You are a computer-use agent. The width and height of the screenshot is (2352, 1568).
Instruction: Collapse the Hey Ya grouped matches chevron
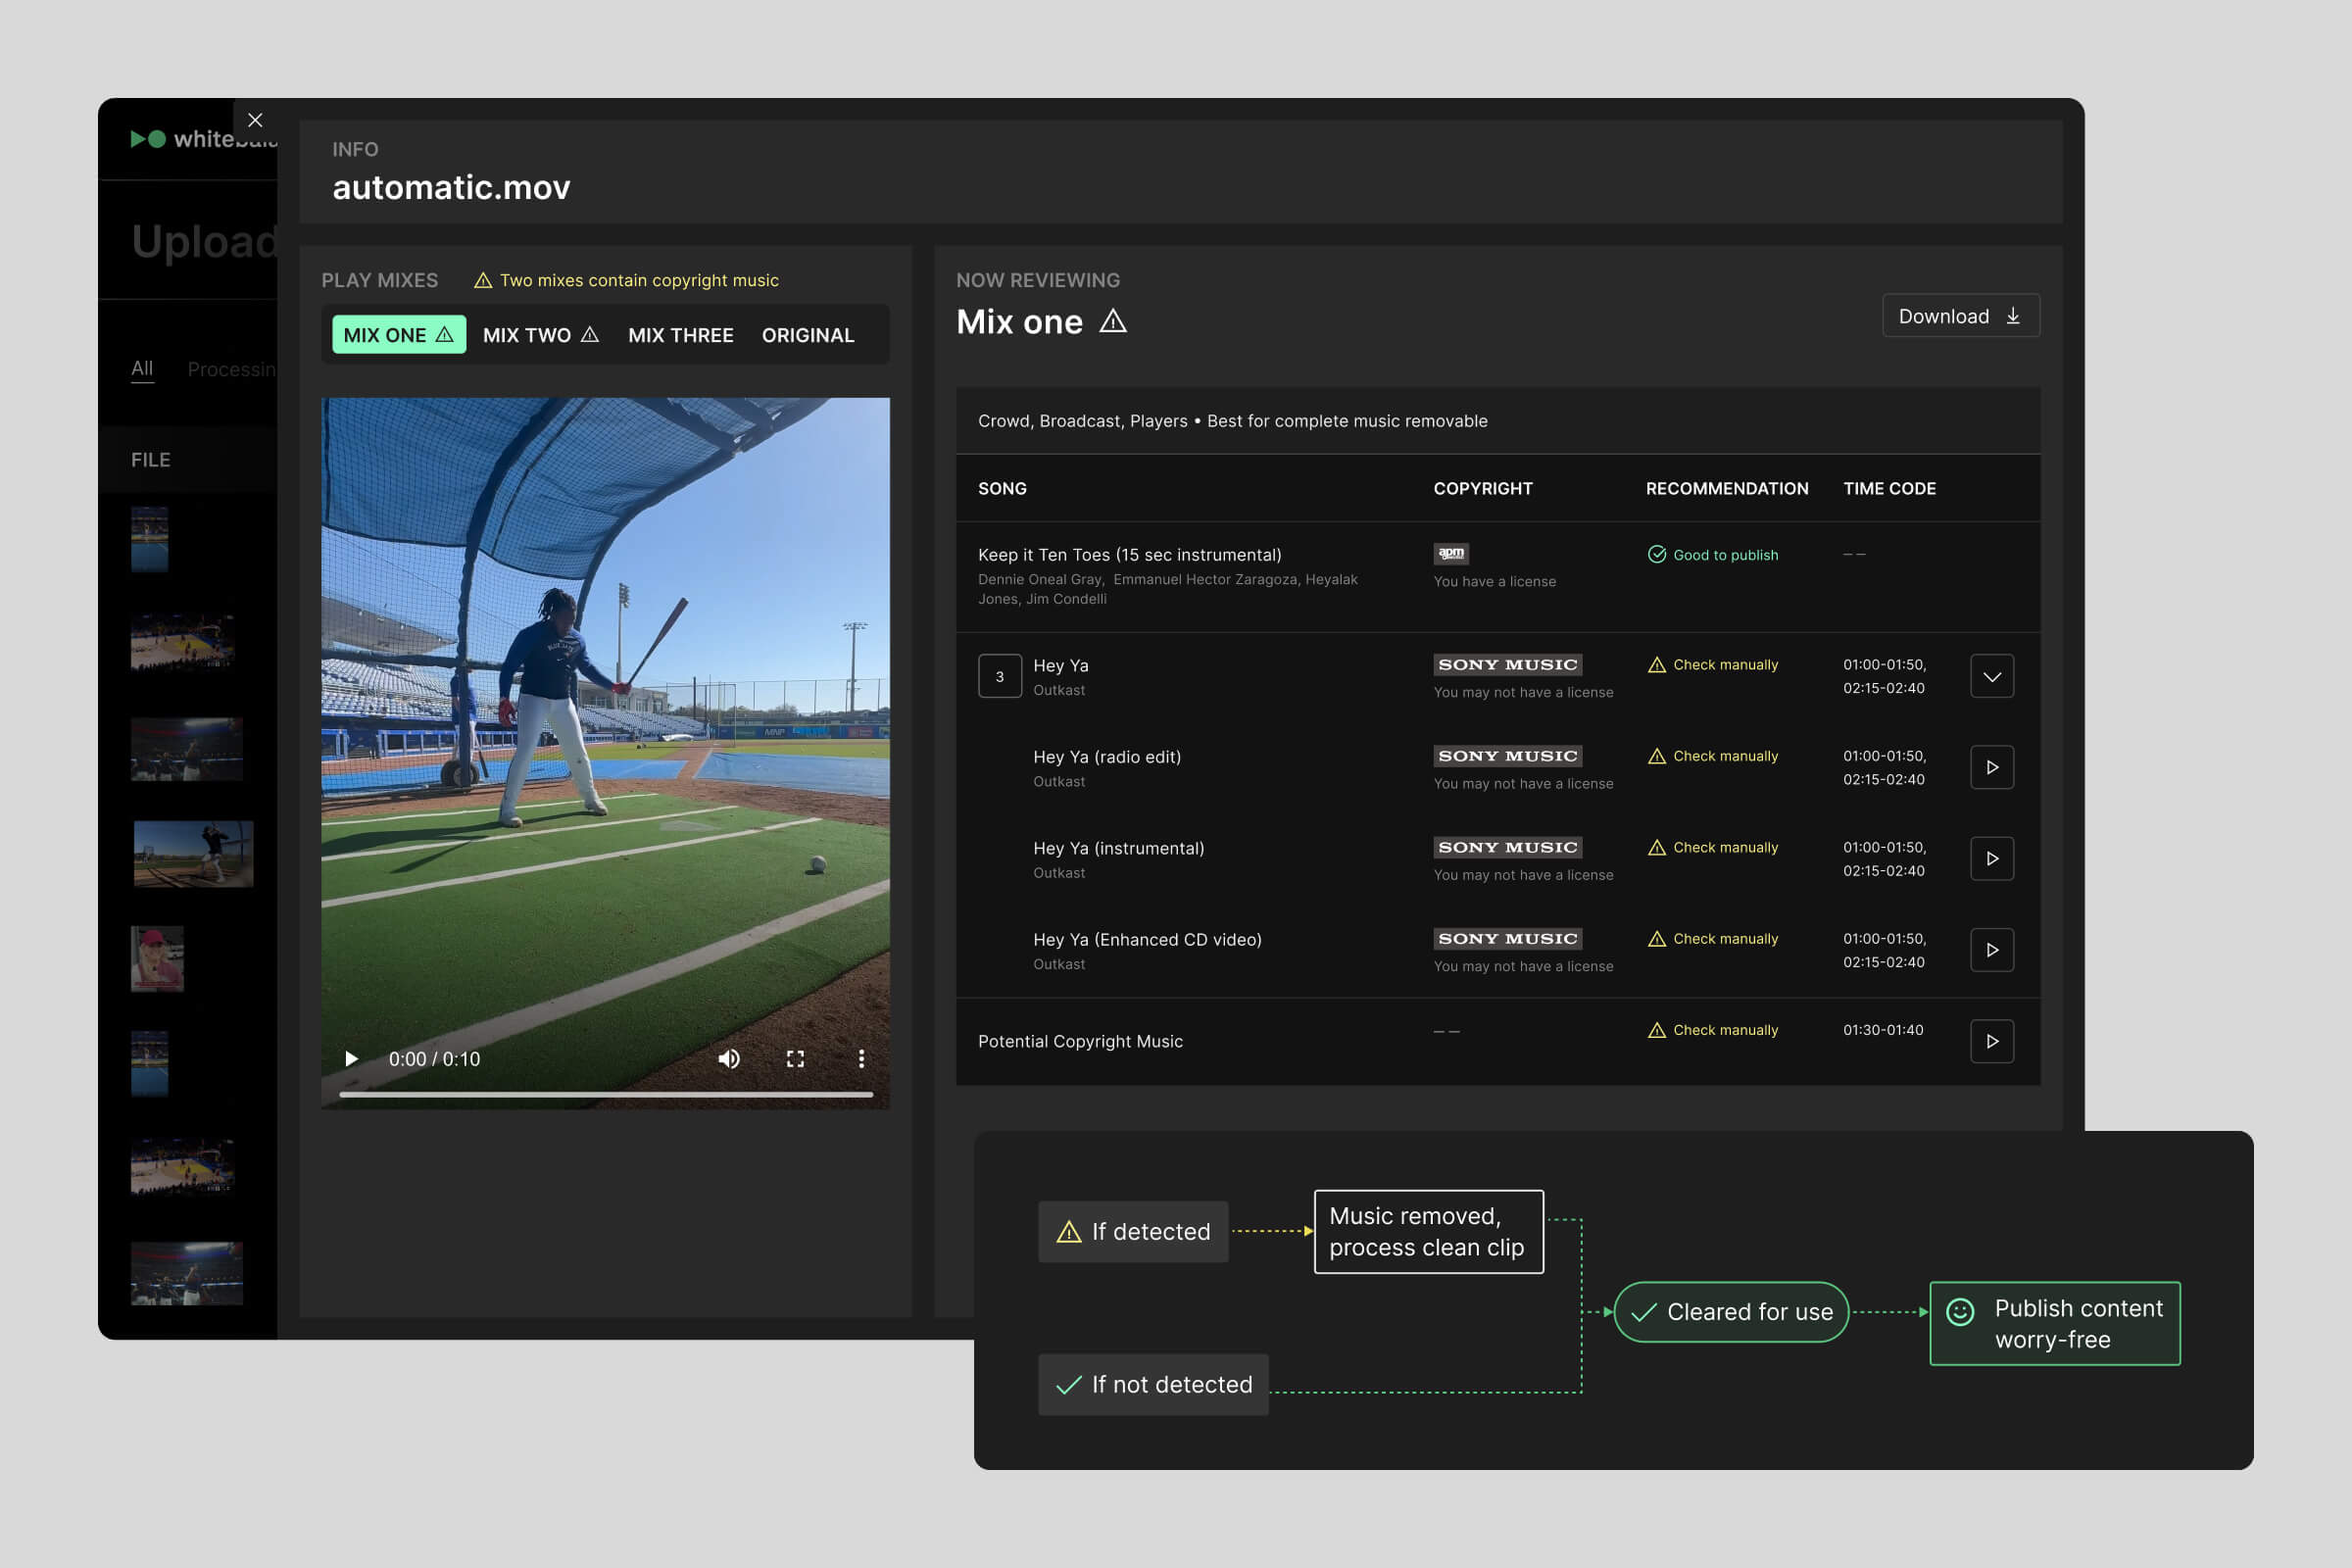coord(1992,676)
